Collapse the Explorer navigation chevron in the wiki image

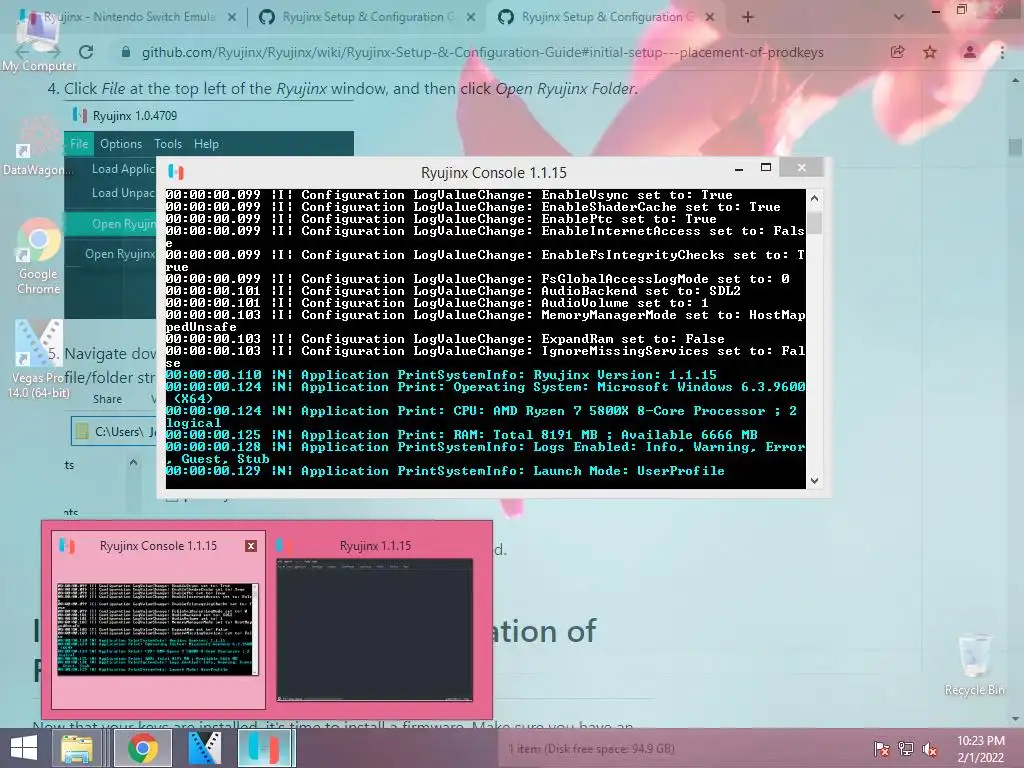click(133, 462)
